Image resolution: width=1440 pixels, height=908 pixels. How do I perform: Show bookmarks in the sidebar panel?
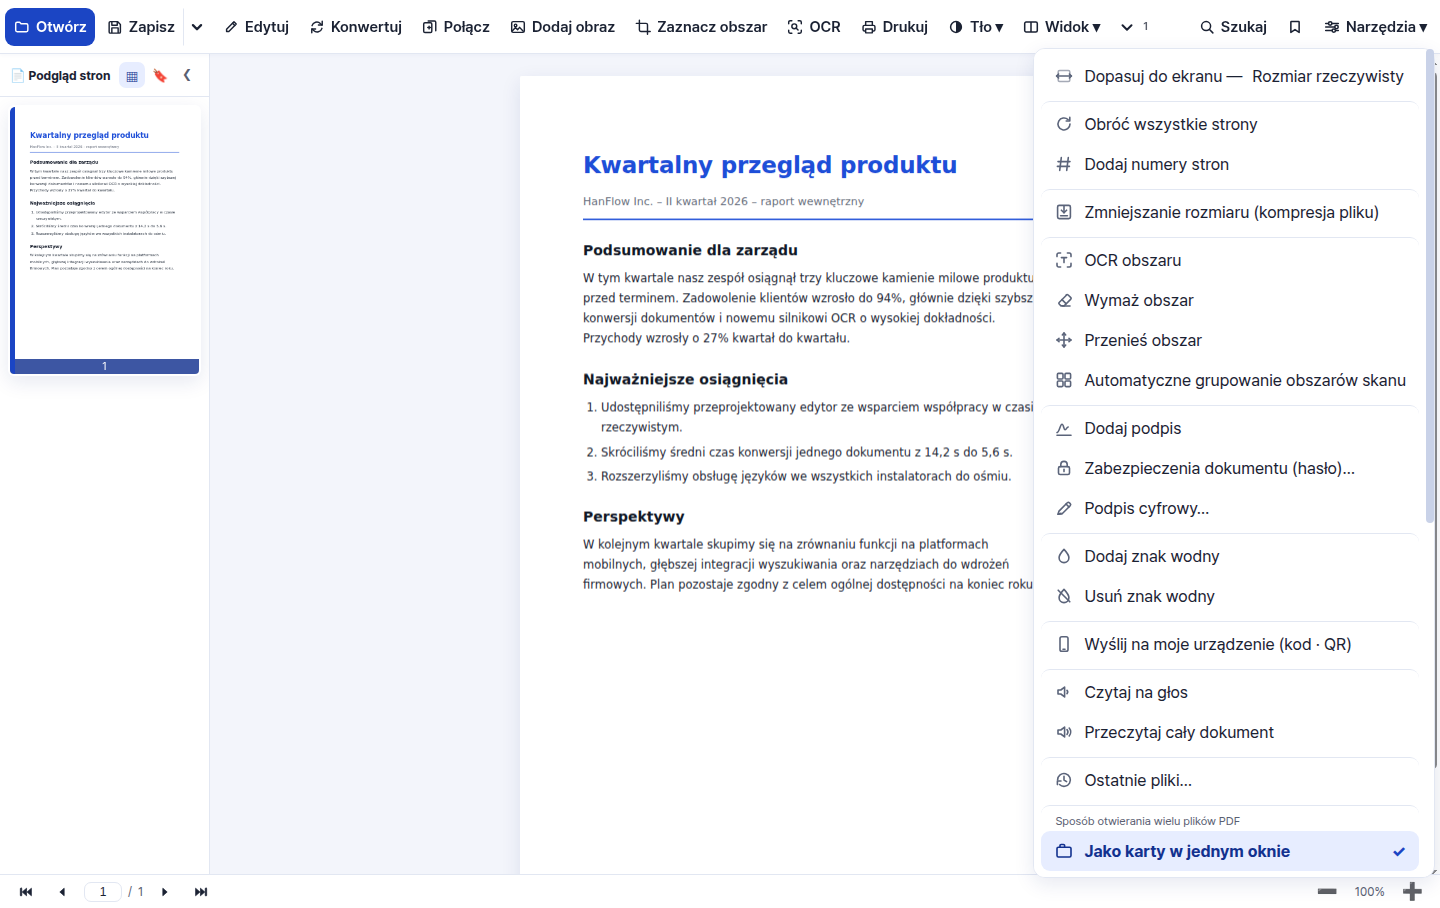pyautogui.click(x=160, y=76)
